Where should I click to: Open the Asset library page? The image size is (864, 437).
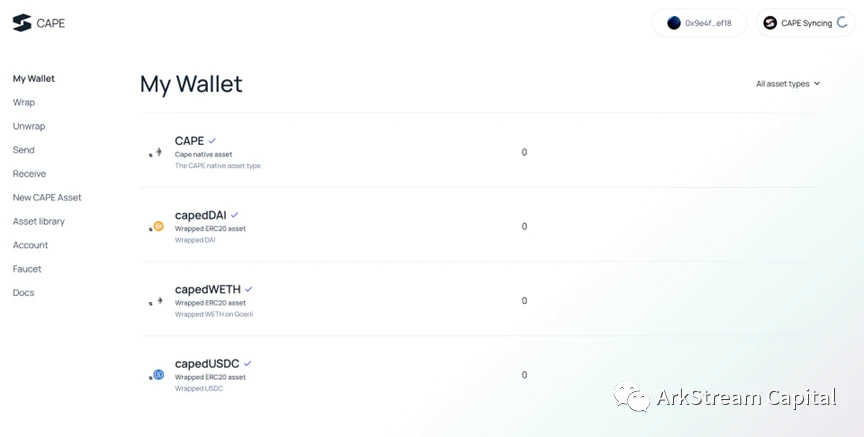point(39,222)
